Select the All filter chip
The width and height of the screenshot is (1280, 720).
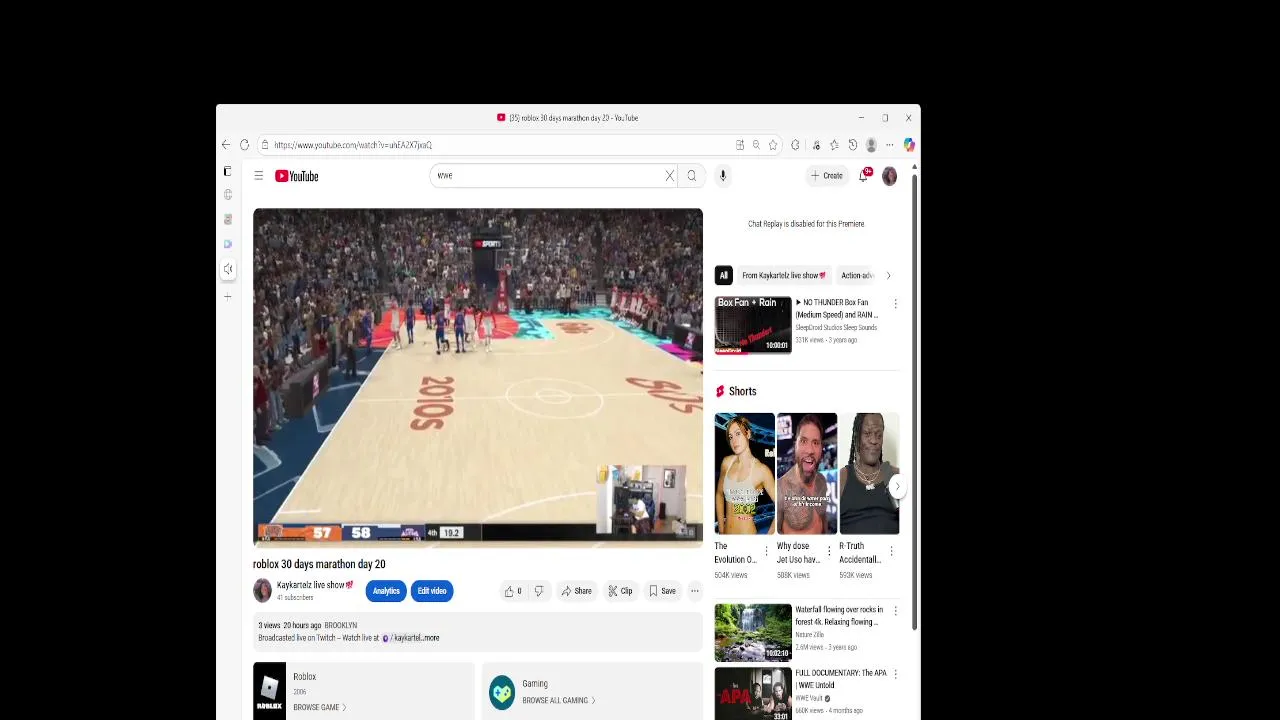723,275
